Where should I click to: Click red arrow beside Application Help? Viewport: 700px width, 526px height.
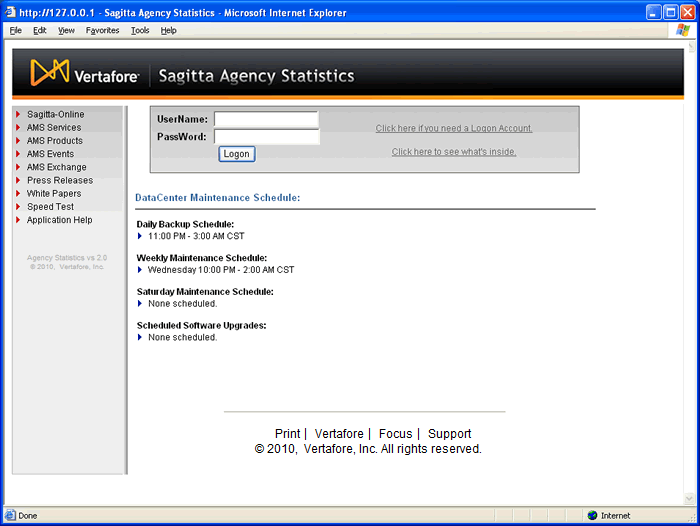click(18, 220)
